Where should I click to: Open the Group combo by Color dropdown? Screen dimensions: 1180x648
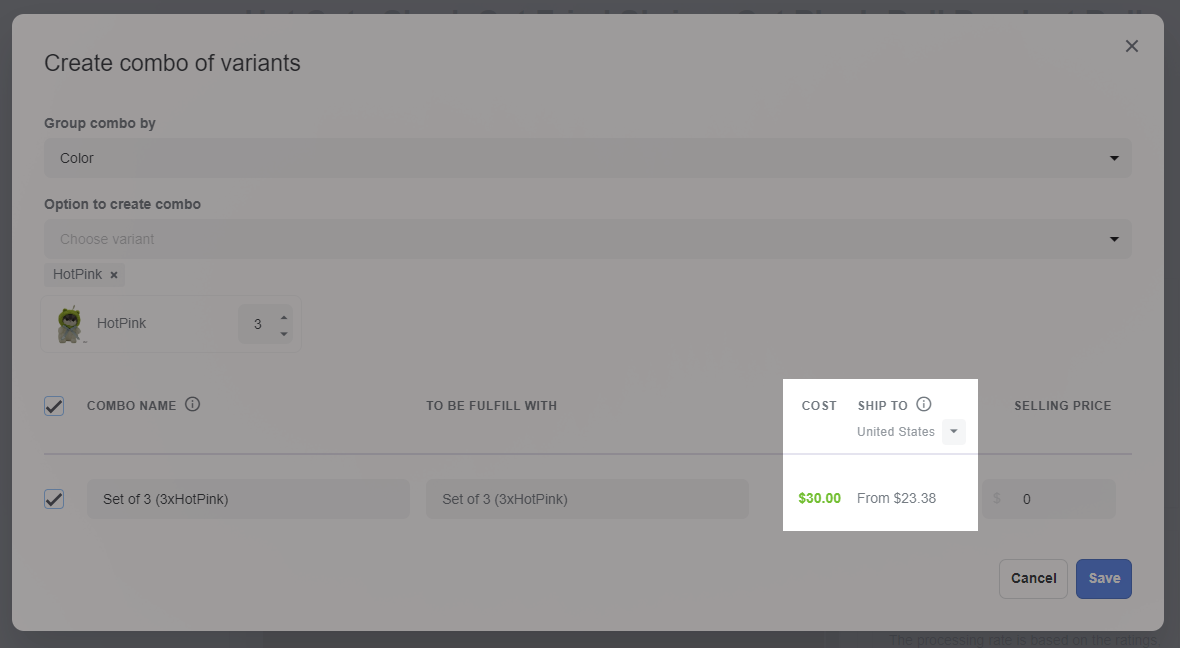click(587, 158)
